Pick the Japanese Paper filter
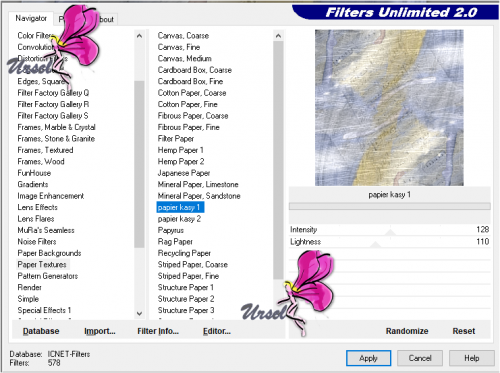Screen dimensions: 500x373 pyautogui.click(x=184, y=173)
